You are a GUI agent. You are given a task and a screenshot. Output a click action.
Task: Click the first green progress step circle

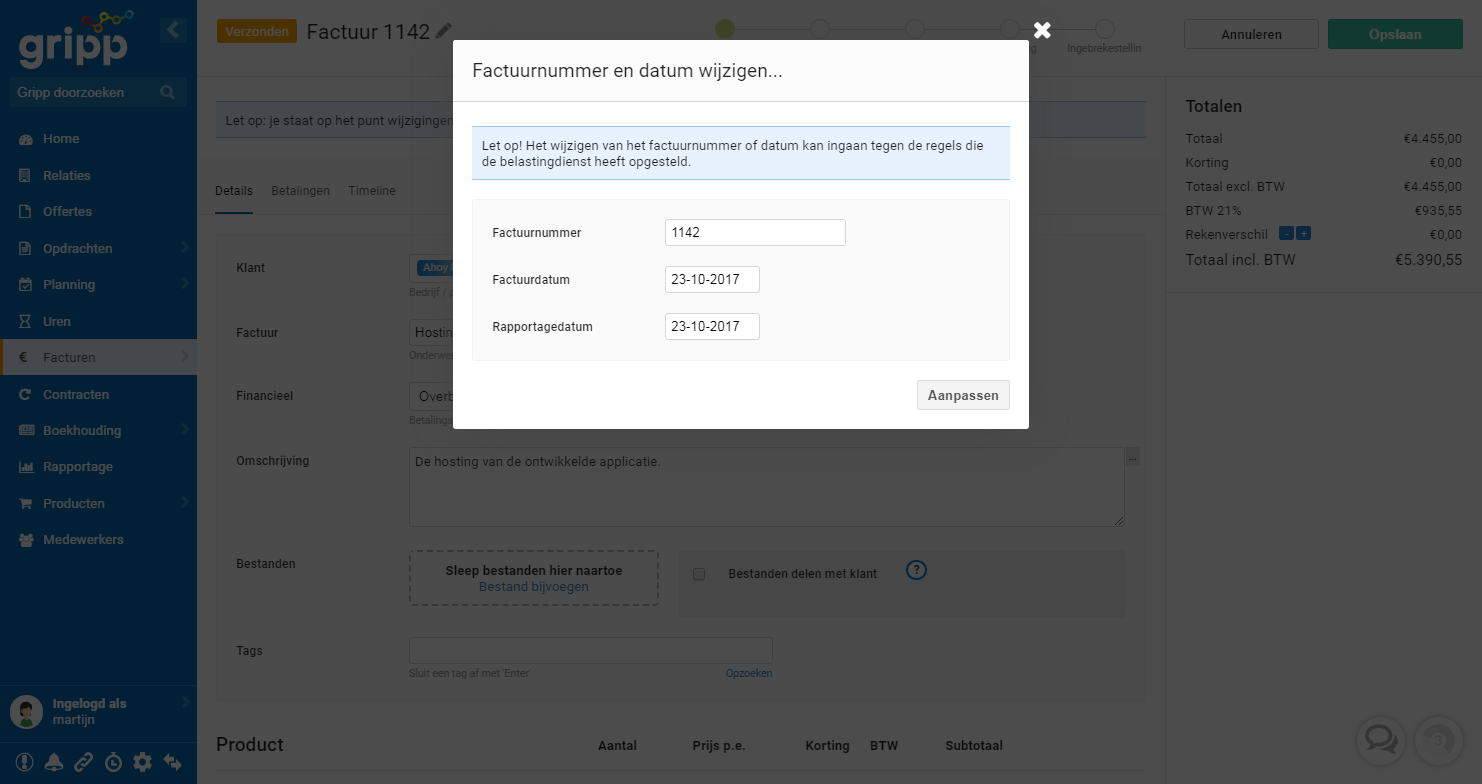[x=725, y=29]
